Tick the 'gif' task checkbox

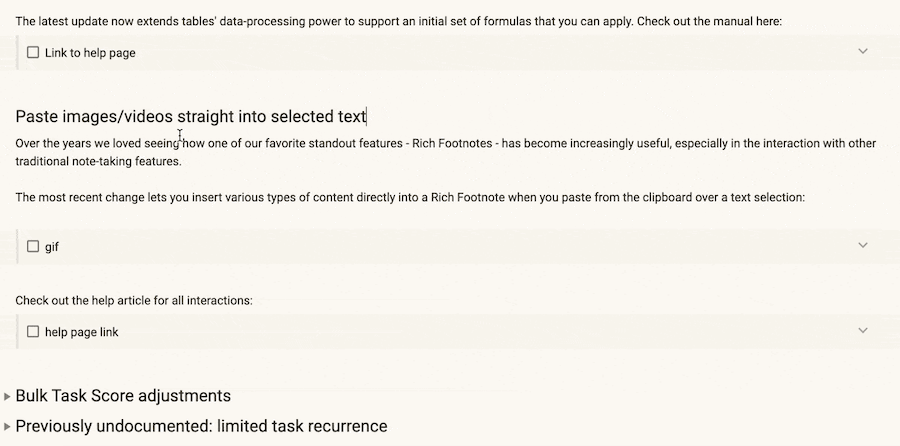coord(33,246)
